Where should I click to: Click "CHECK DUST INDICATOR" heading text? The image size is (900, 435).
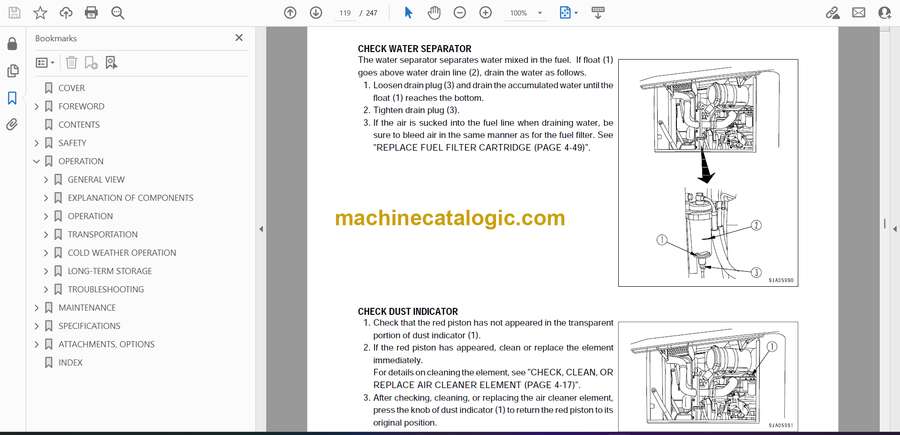[408, 312]
